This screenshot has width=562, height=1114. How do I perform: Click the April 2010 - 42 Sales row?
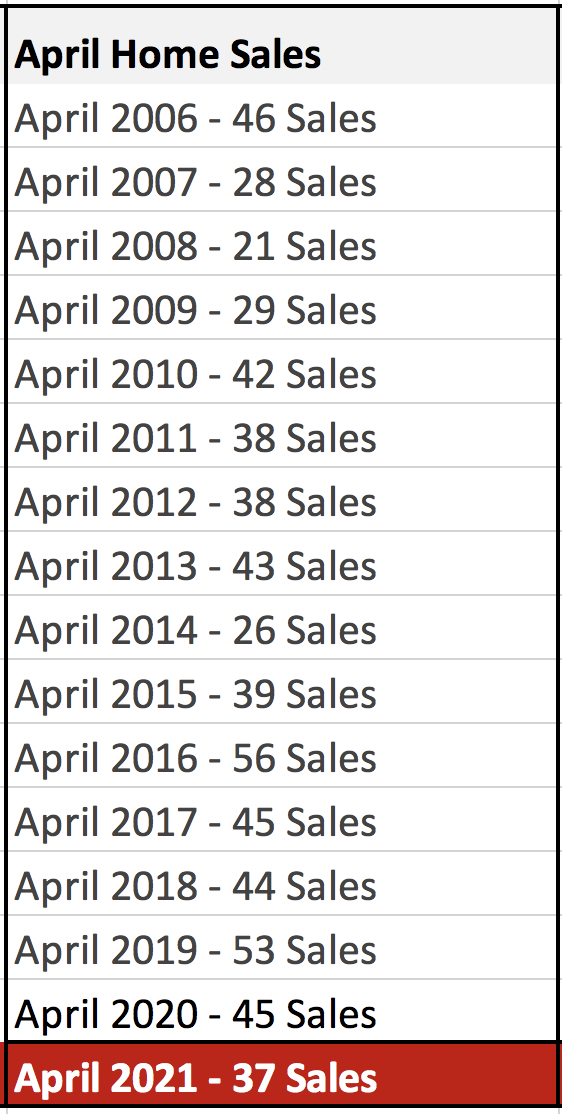tap(281, 372)
